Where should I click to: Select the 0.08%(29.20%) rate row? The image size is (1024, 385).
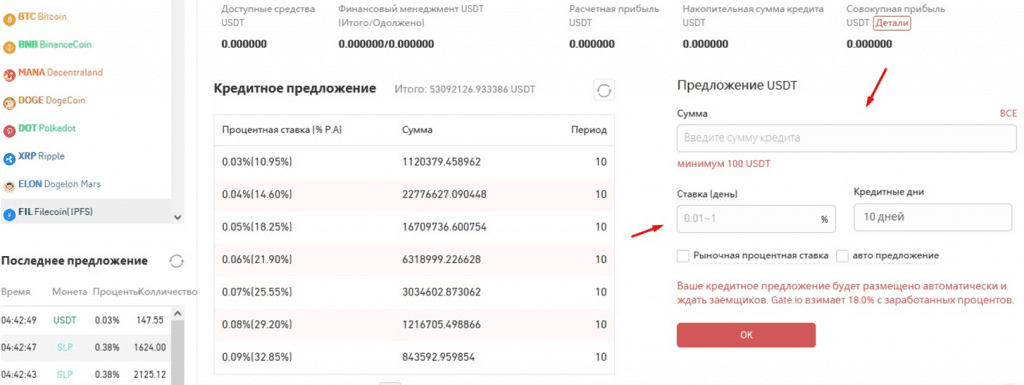click(x=414, y=324)
